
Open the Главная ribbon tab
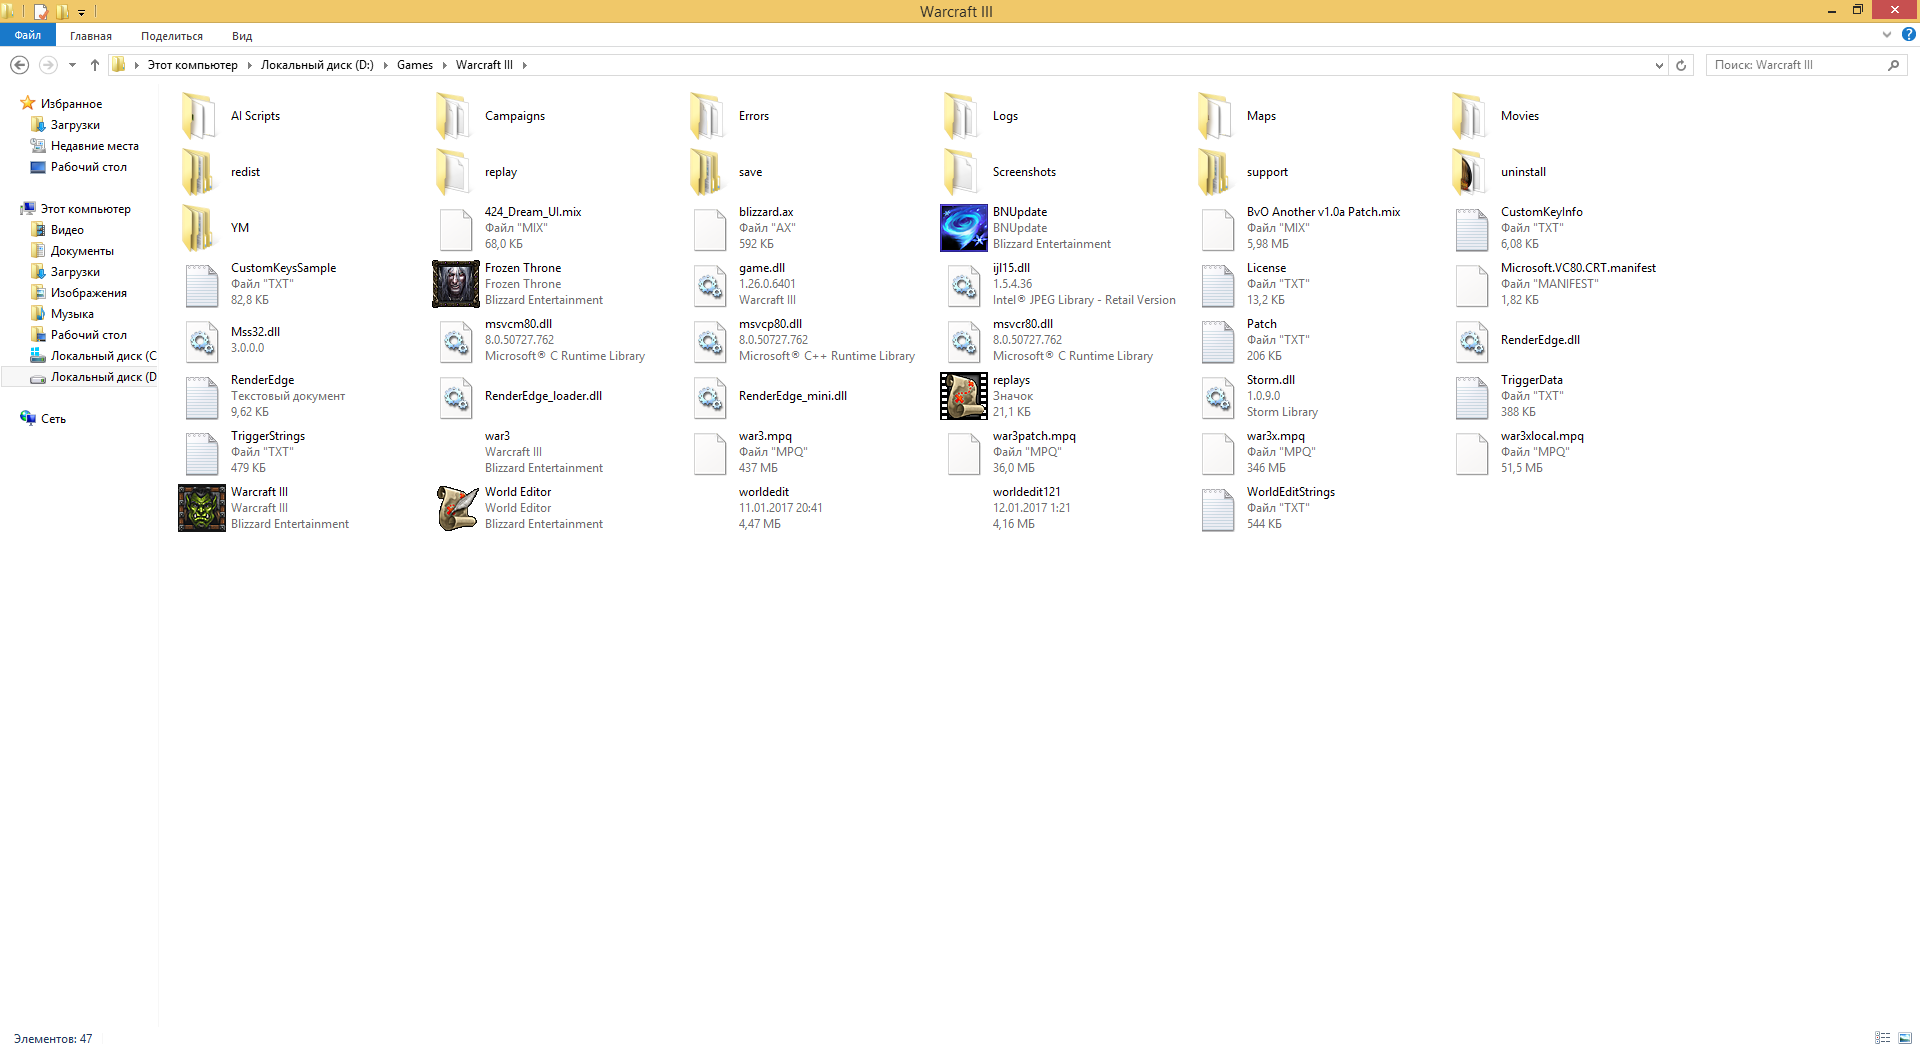(x=91, y=36)
